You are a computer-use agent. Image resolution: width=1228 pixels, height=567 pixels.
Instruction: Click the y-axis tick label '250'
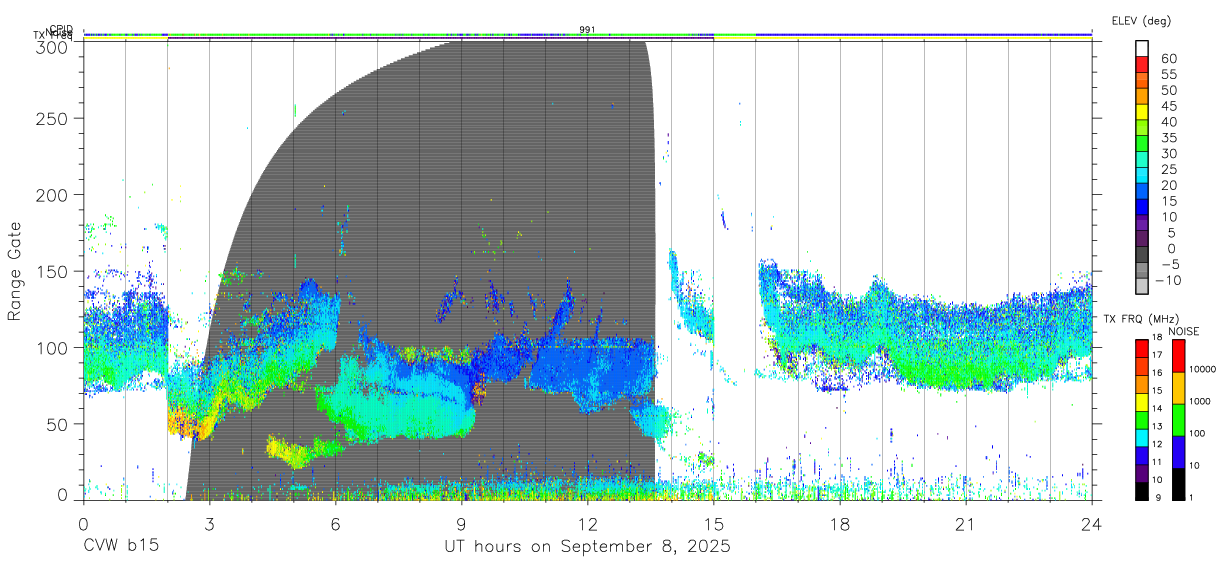(53, 118)
